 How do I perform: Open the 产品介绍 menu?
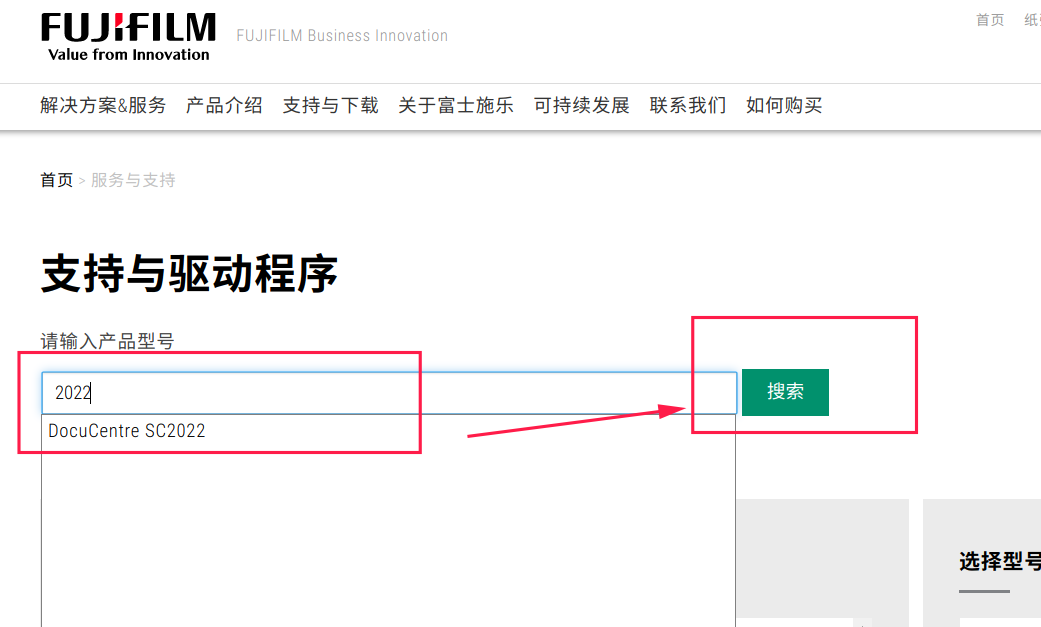(224, 105)
